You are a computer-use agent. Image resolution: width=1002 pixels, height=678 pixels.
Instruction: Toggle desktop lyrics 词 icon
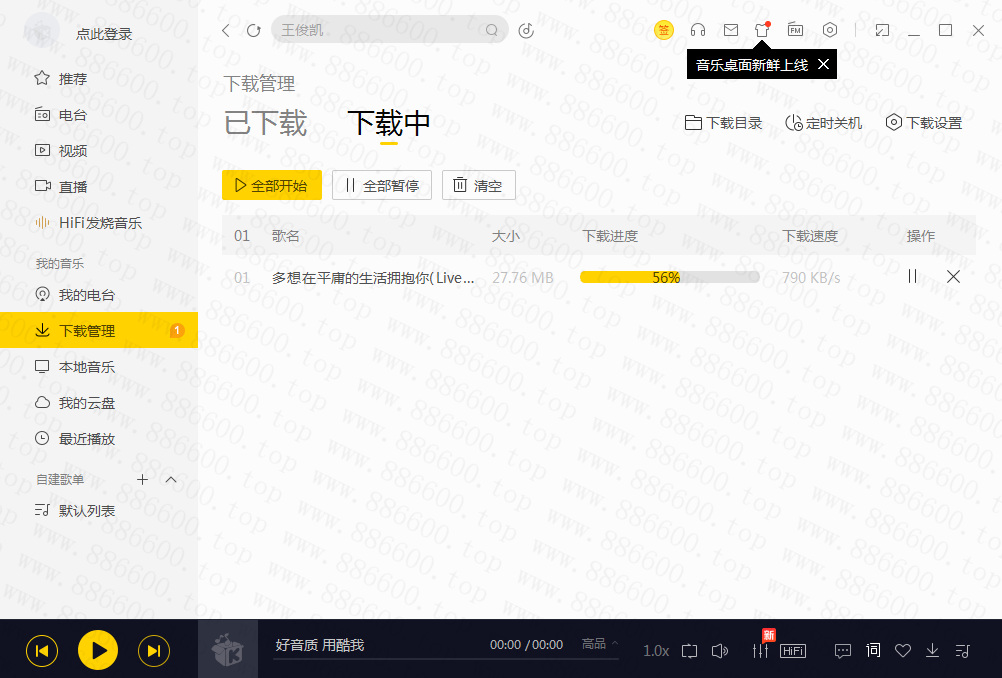(873, 651)
